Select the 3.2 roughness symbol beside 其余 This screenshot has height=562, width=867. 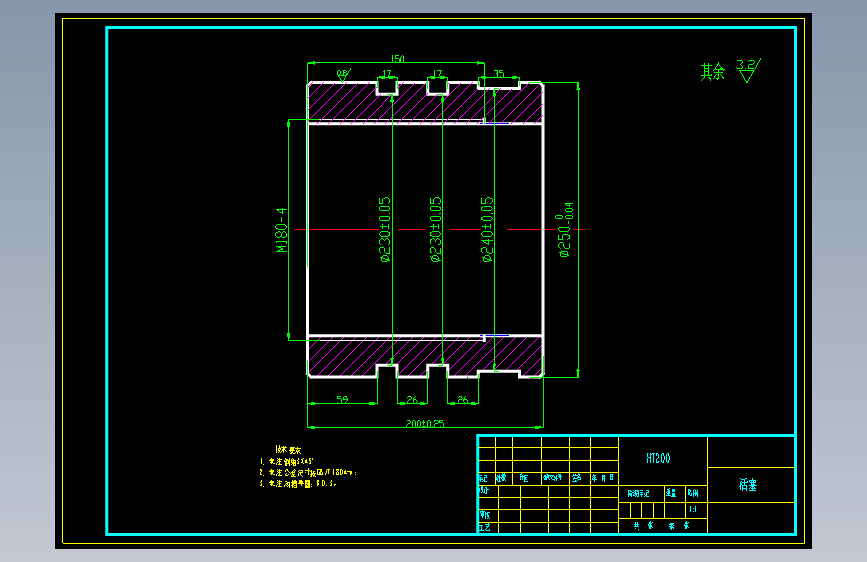[x=748, y=71]
